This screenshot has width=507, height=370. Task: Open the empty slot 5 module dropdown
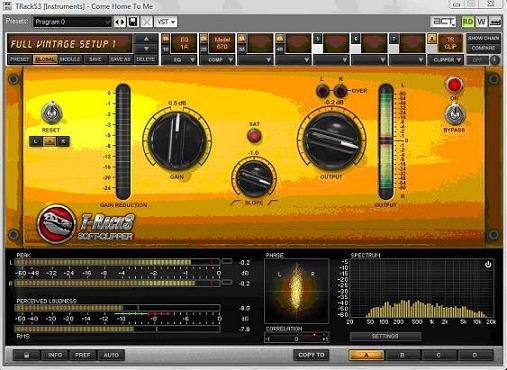tap(331, 60)
